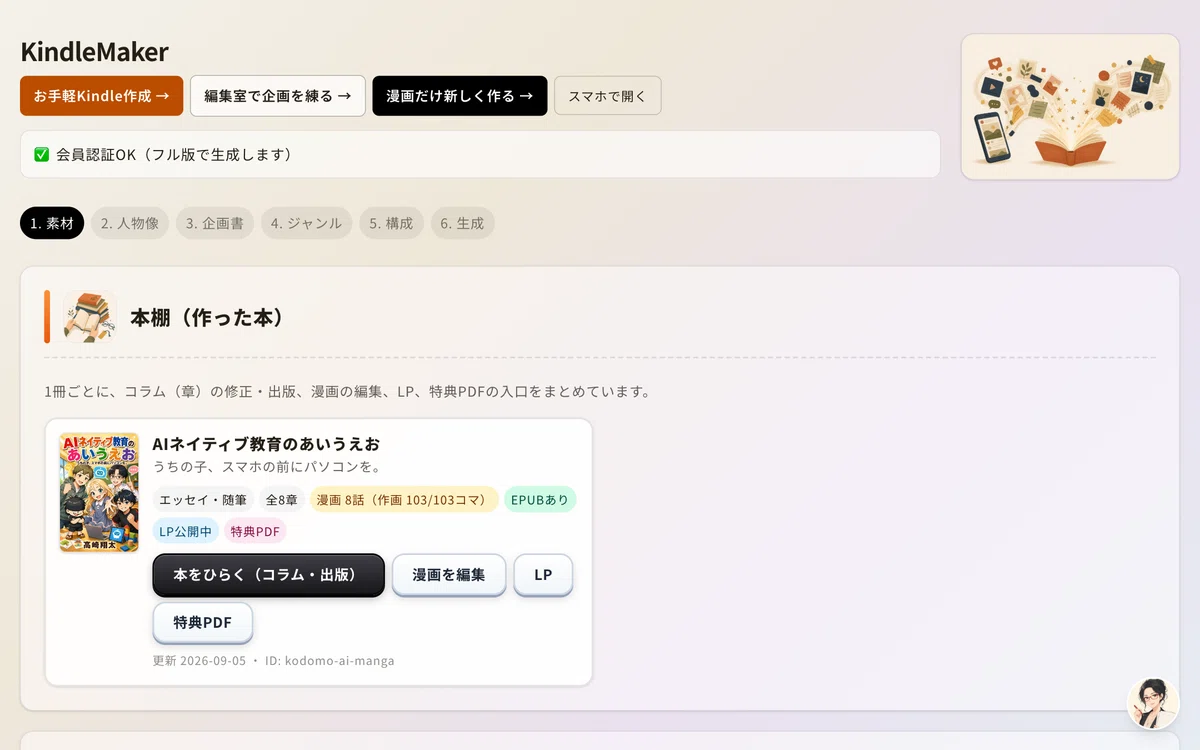1200x750 pixels.
Task: Go to step 2. 人物像
Action: [130, 223]
